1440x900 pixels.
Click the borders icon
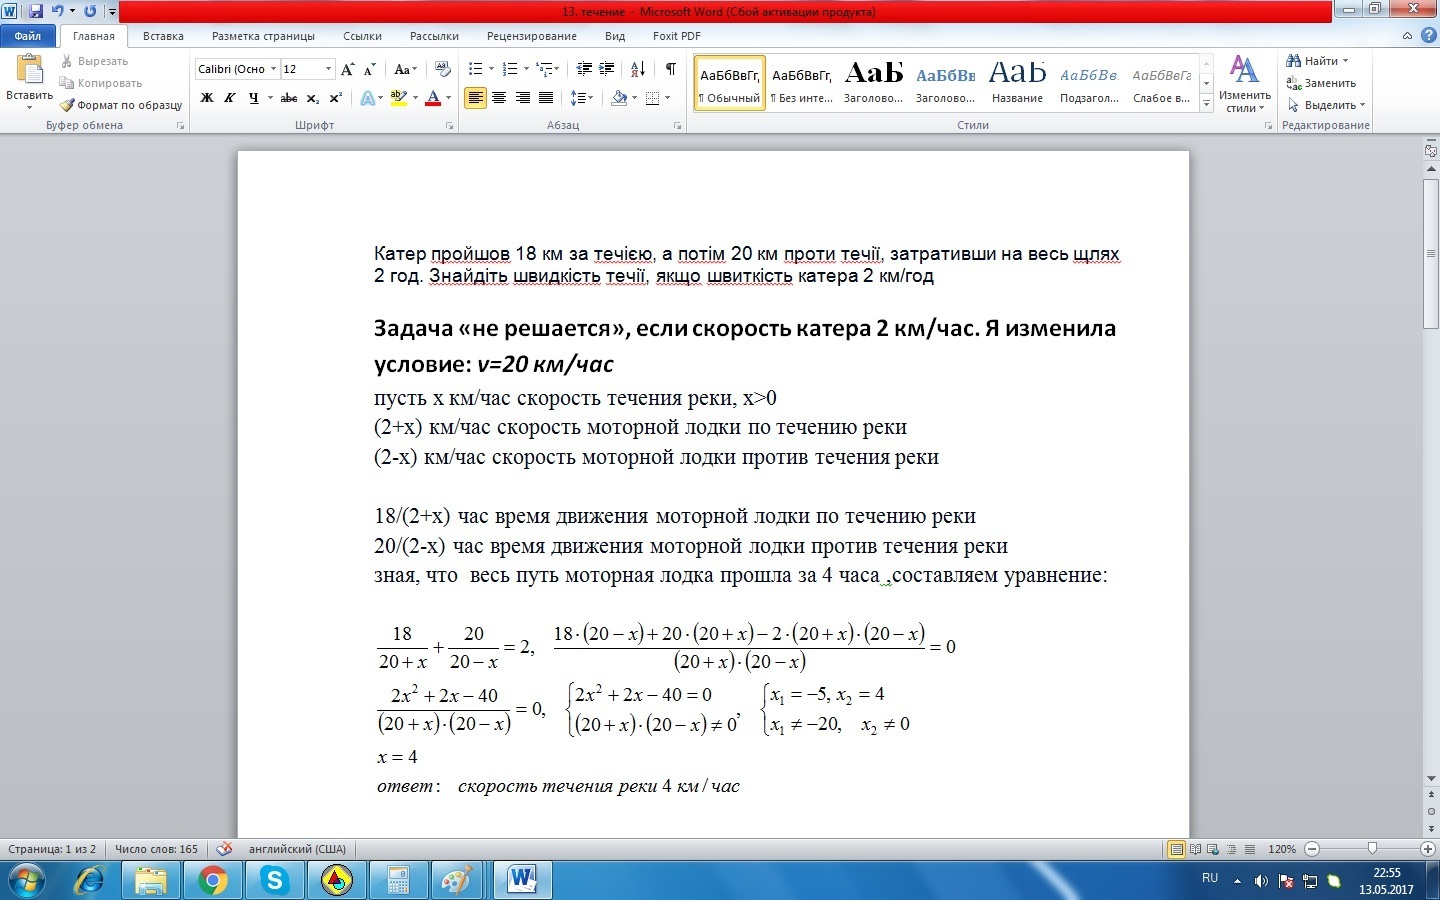653,98
